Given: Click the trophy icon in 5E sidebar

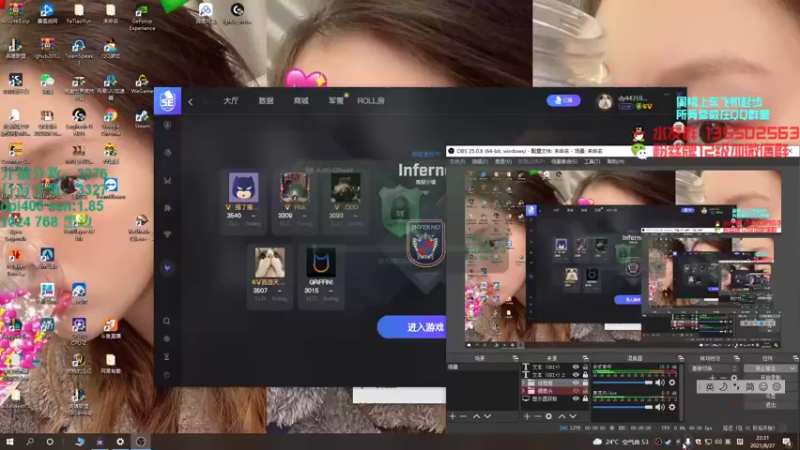Looking at the screenshot, I should 167,234.
